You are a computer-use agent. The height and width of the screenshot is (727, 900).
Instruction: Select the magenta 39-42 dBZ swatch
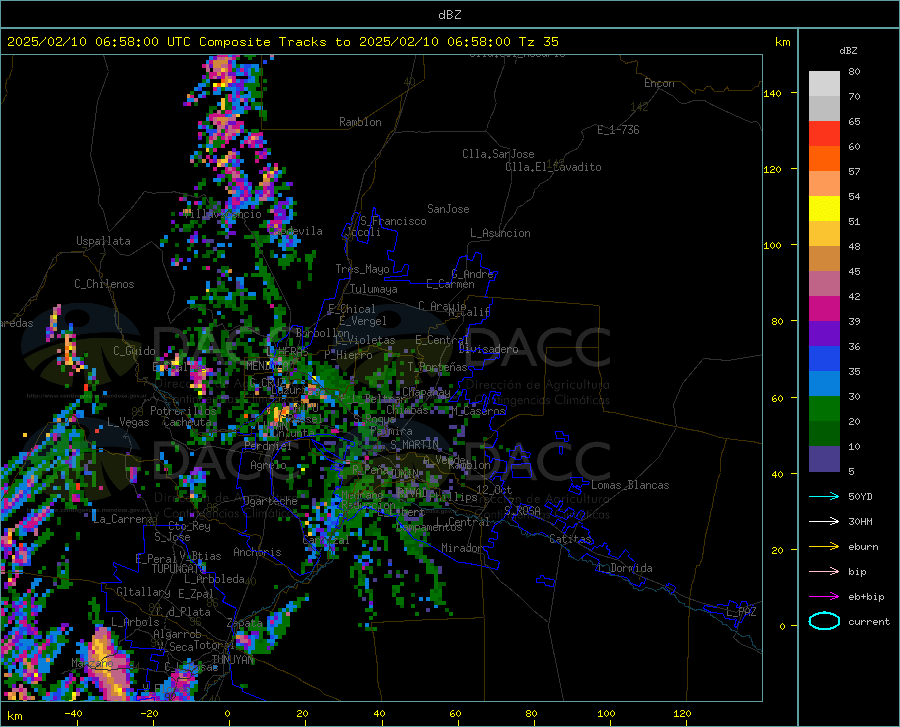(824, 309)
